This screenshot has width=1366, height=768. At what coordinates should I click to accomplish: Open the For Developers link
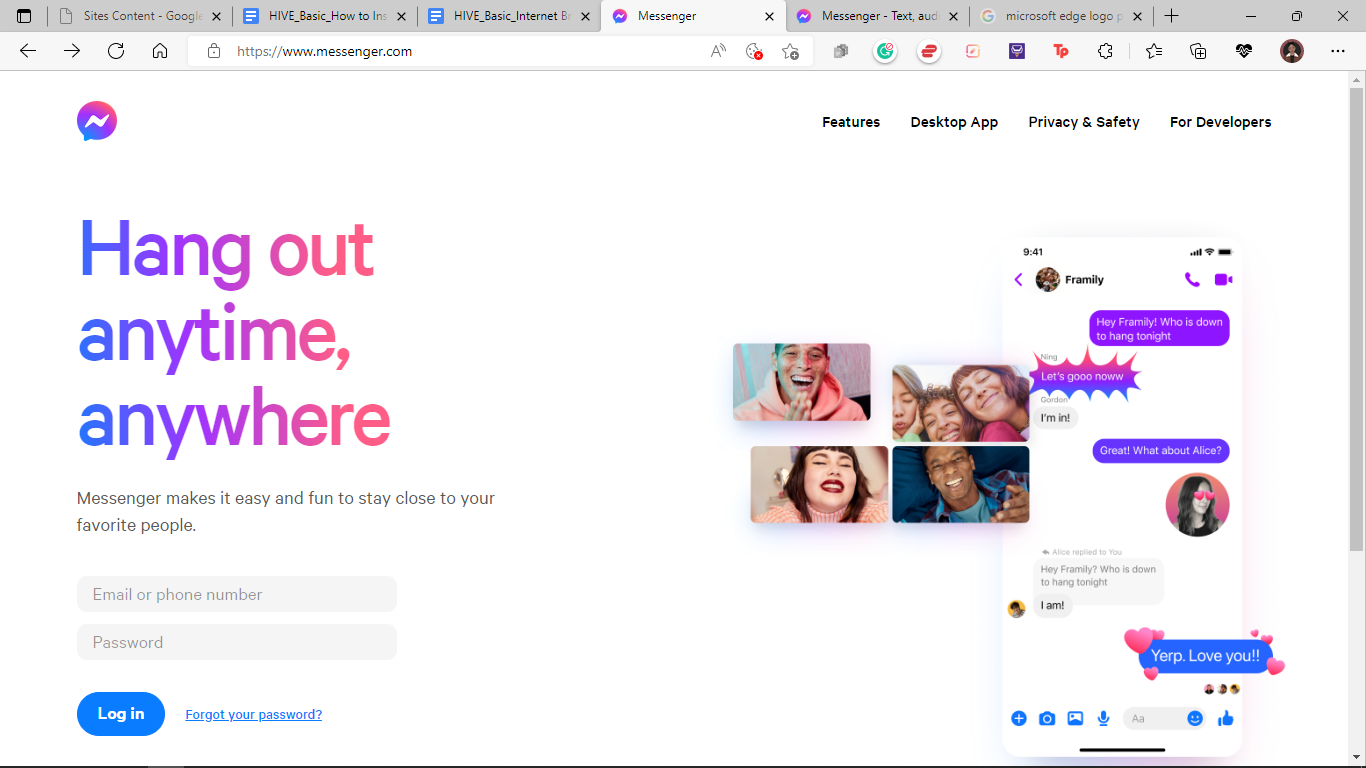click(x=1220, y=122)
